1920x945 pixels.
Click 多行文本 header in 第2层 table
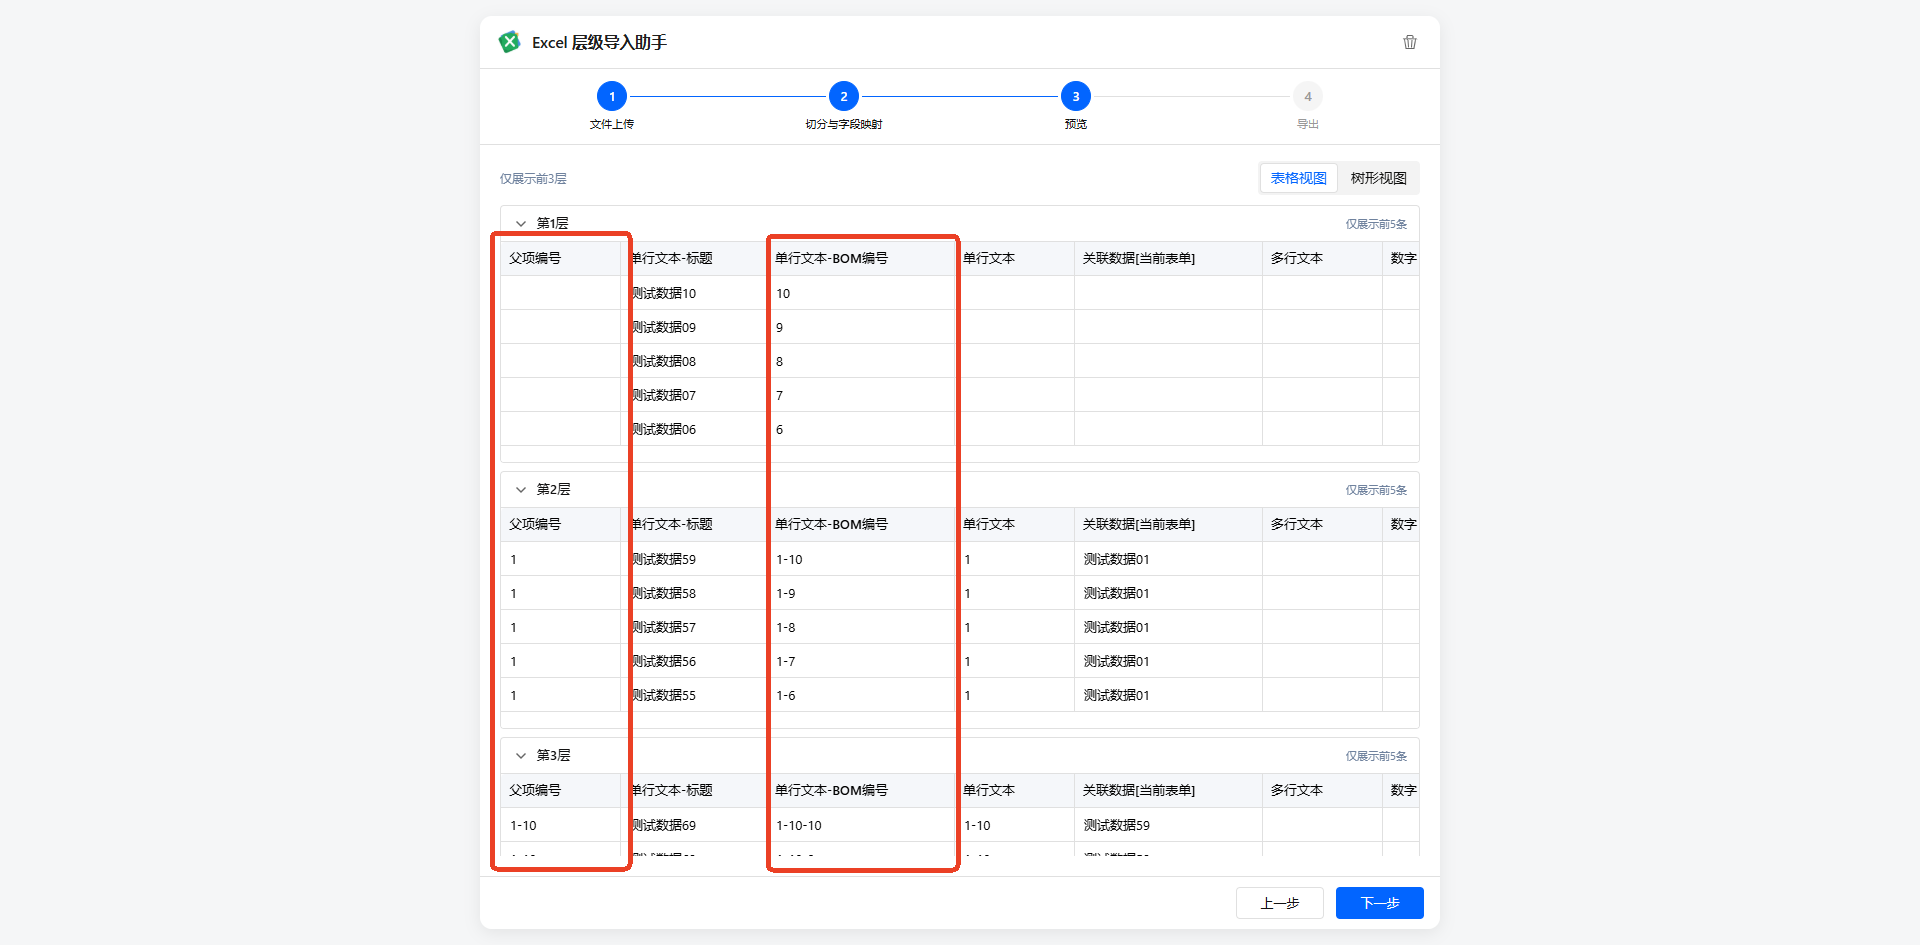tap(1322, 524)
